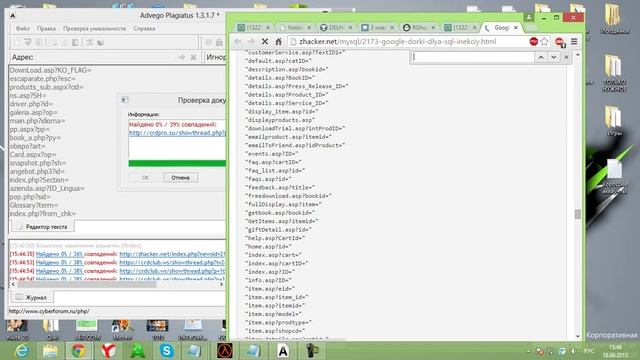Clear the Advego address field with X

click(193, 57)
